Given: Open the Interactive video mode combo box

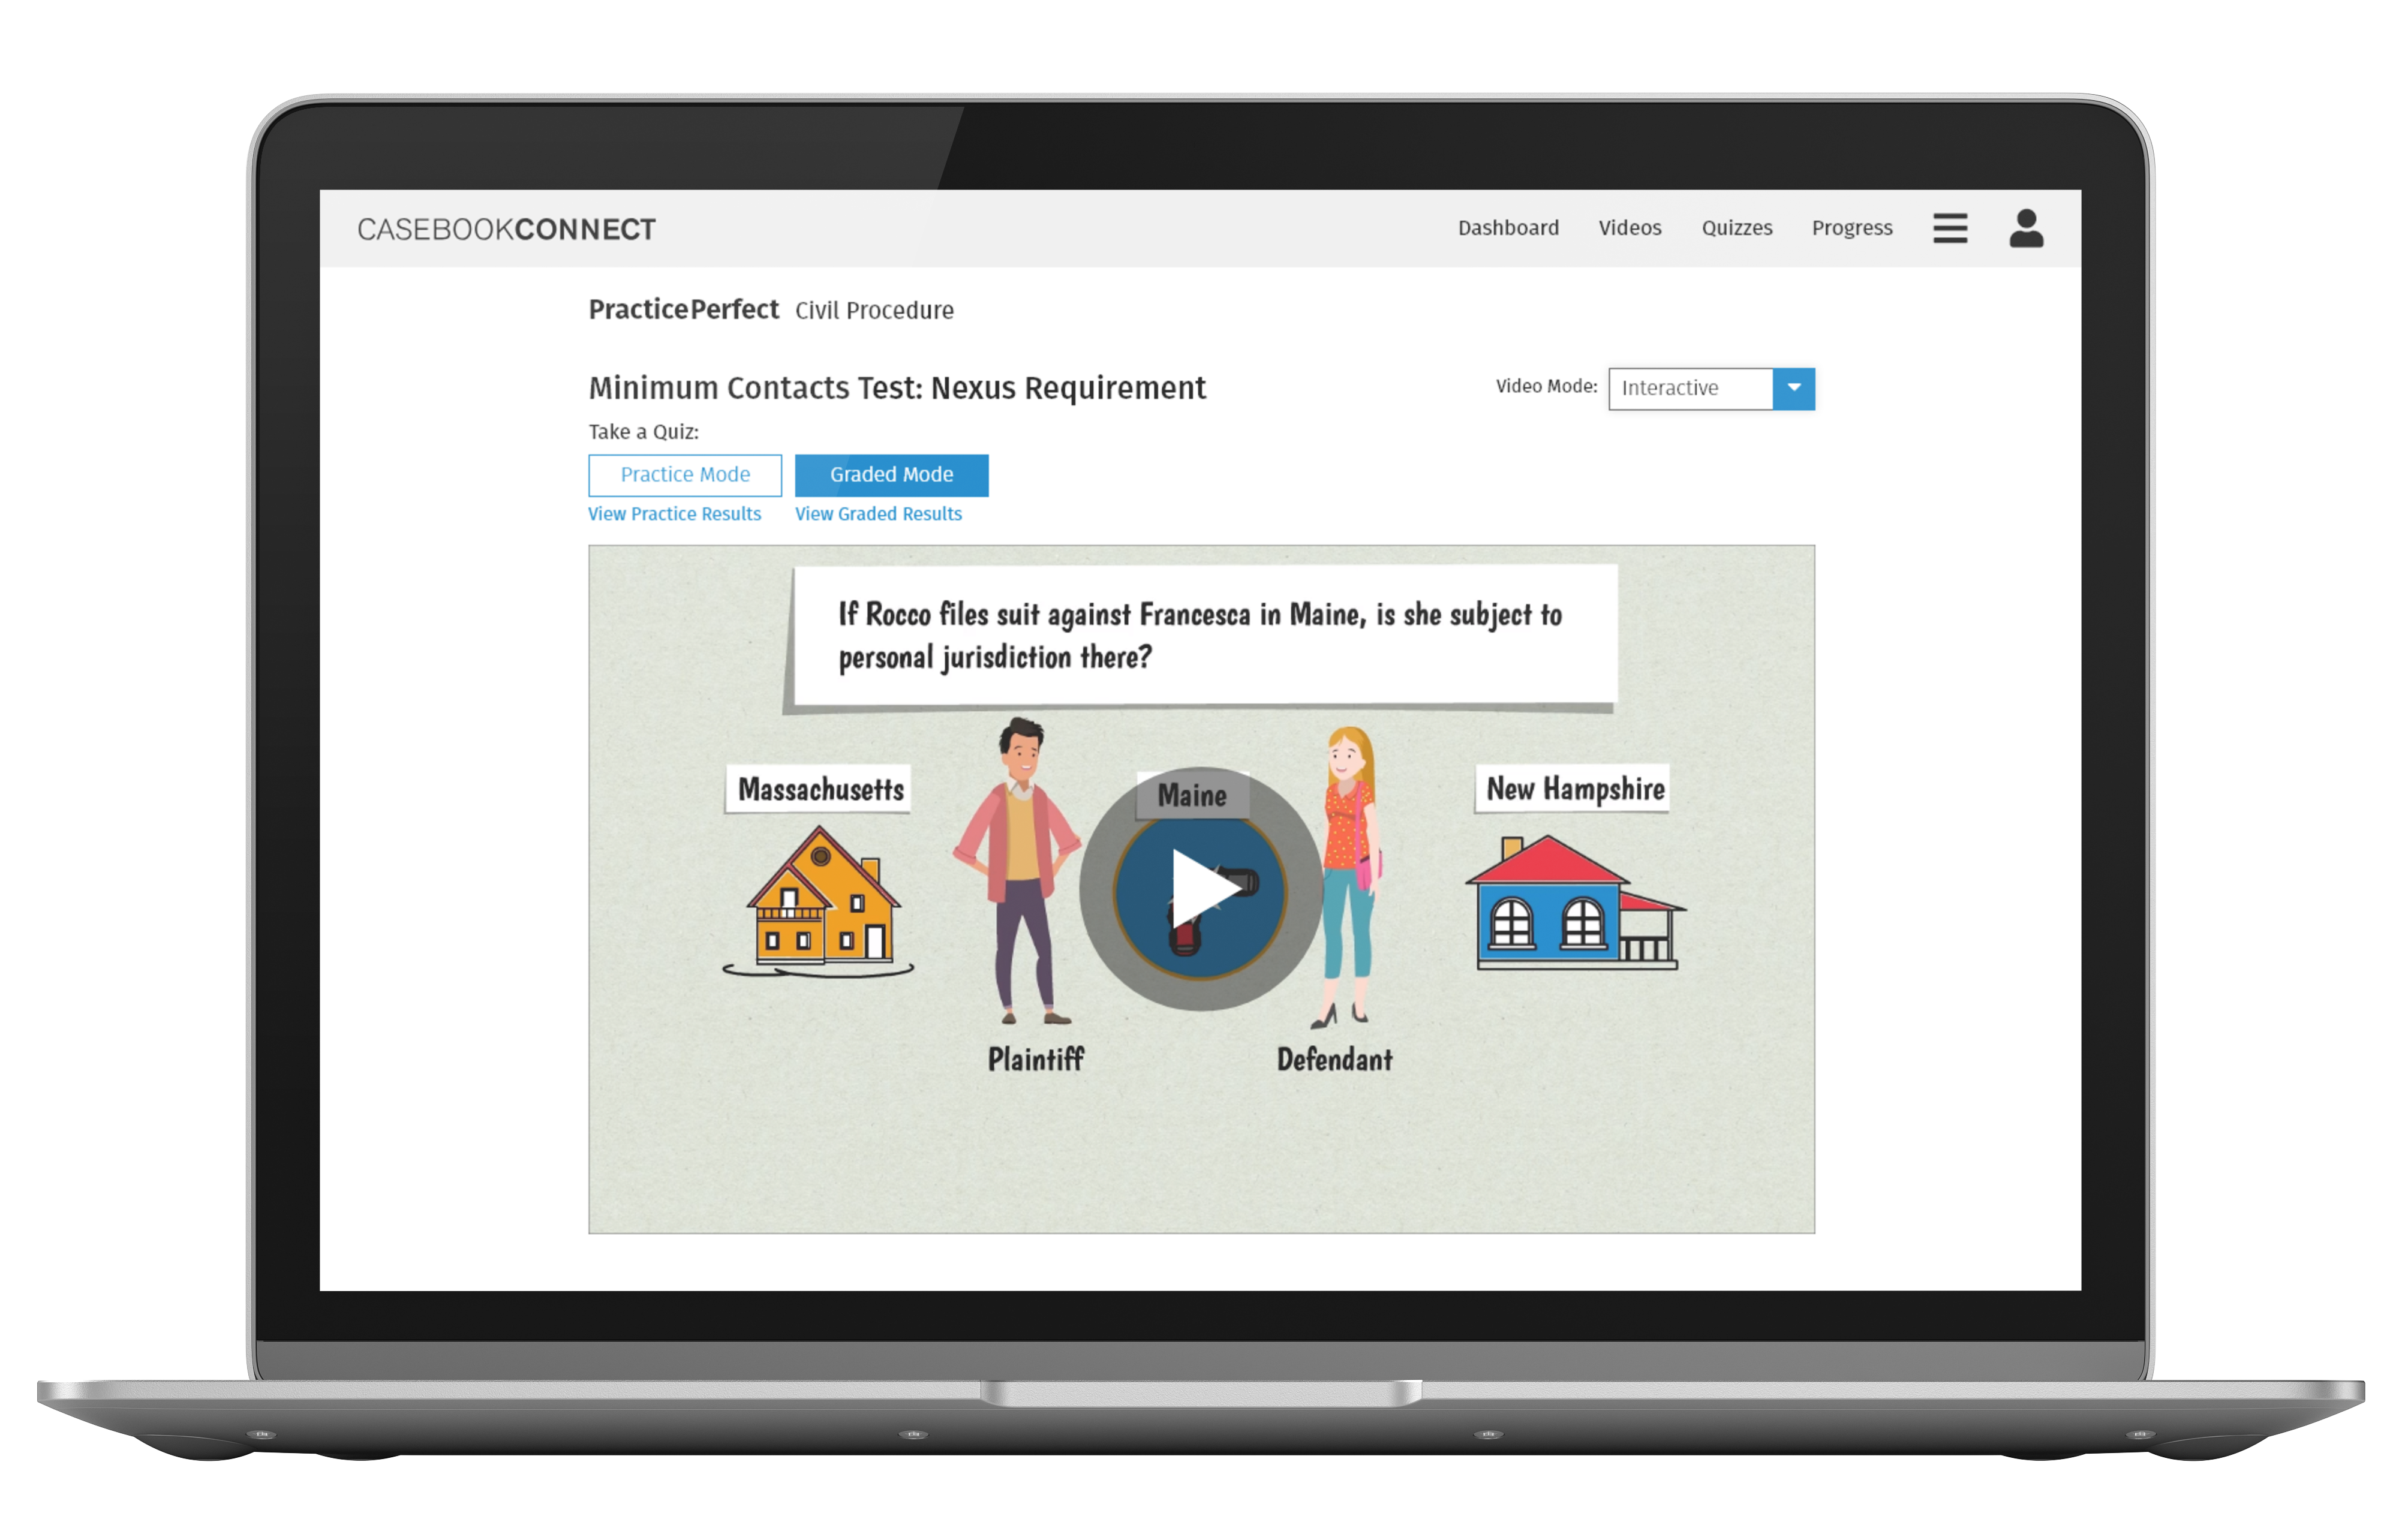Looking at the screenshot, I should click(1690, 388).
